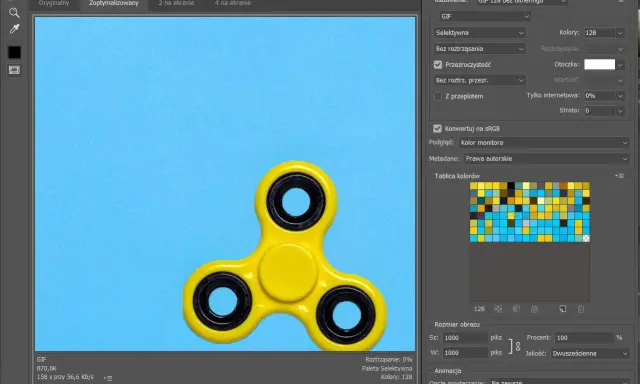Click the Procent field 100
This screenshot has width=640, height=384.
584,338
